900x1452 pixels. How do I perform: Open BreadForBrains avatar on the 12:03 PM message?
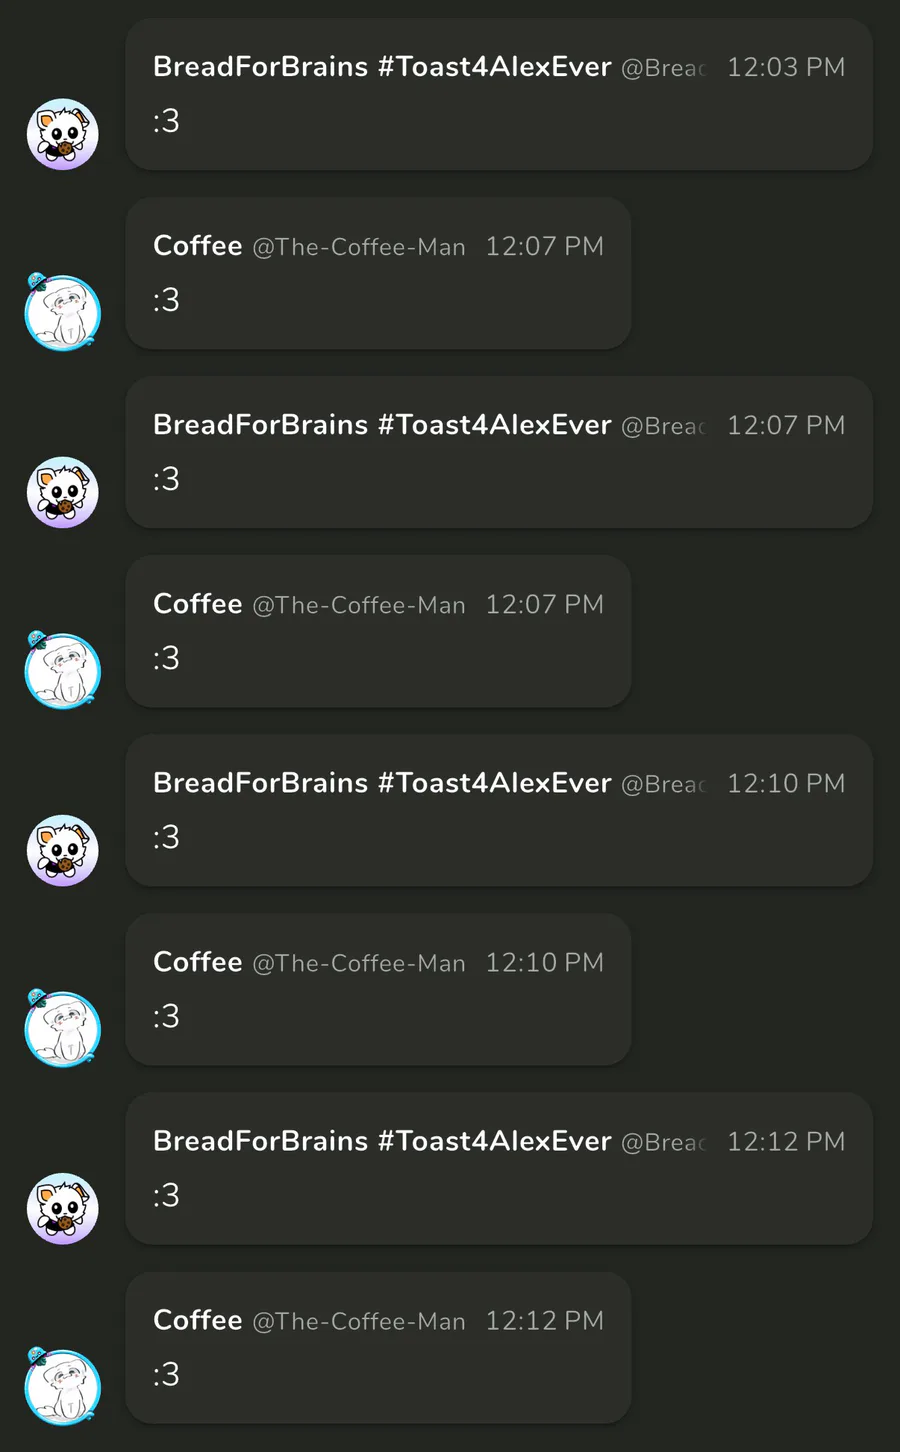(x=62, y=134)
